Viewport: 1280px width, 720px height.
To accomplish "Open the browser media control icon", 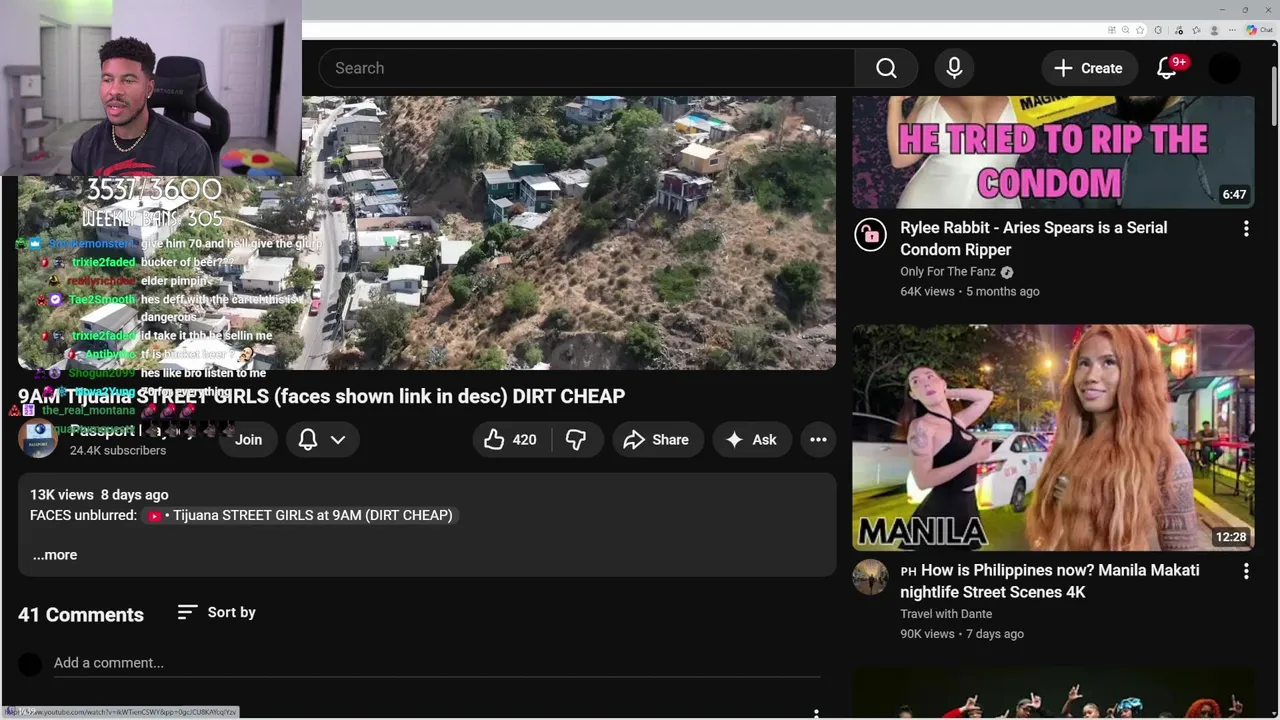I will (x=1179, y=30).
